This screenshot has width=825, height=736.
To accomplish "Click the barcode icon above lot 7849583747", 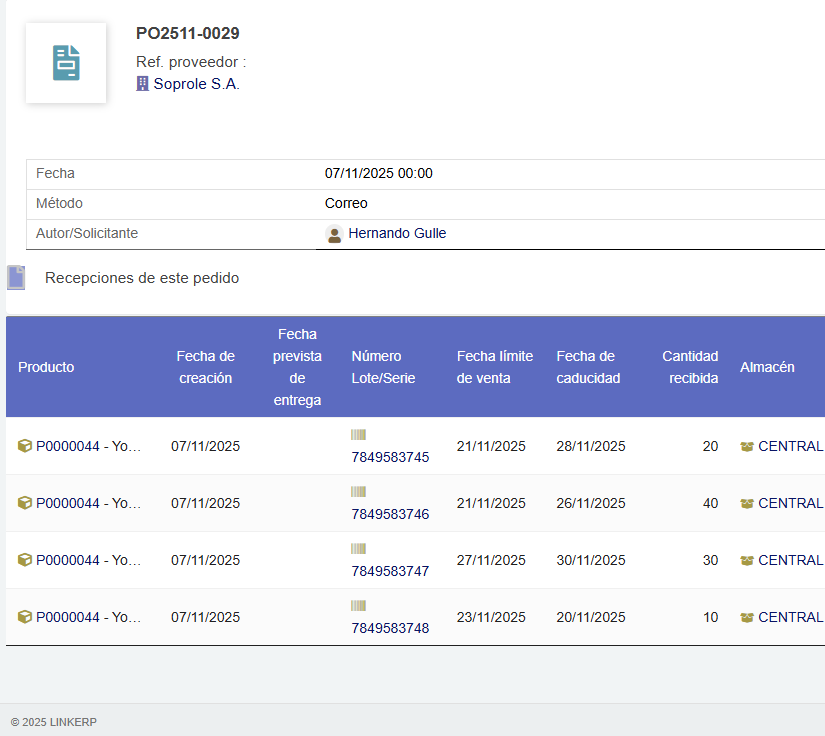I will 360,548.
